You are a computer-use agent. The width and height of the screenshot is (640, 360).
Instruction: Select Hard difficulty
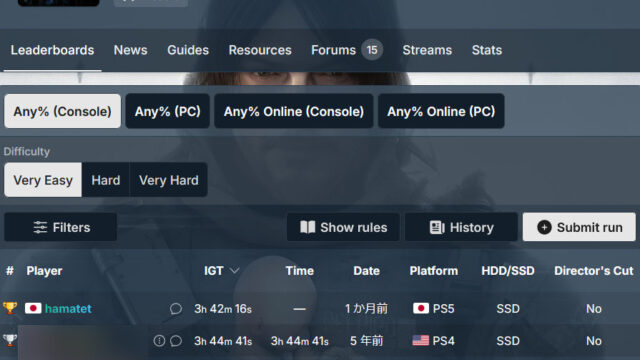(x=106, y=180)
